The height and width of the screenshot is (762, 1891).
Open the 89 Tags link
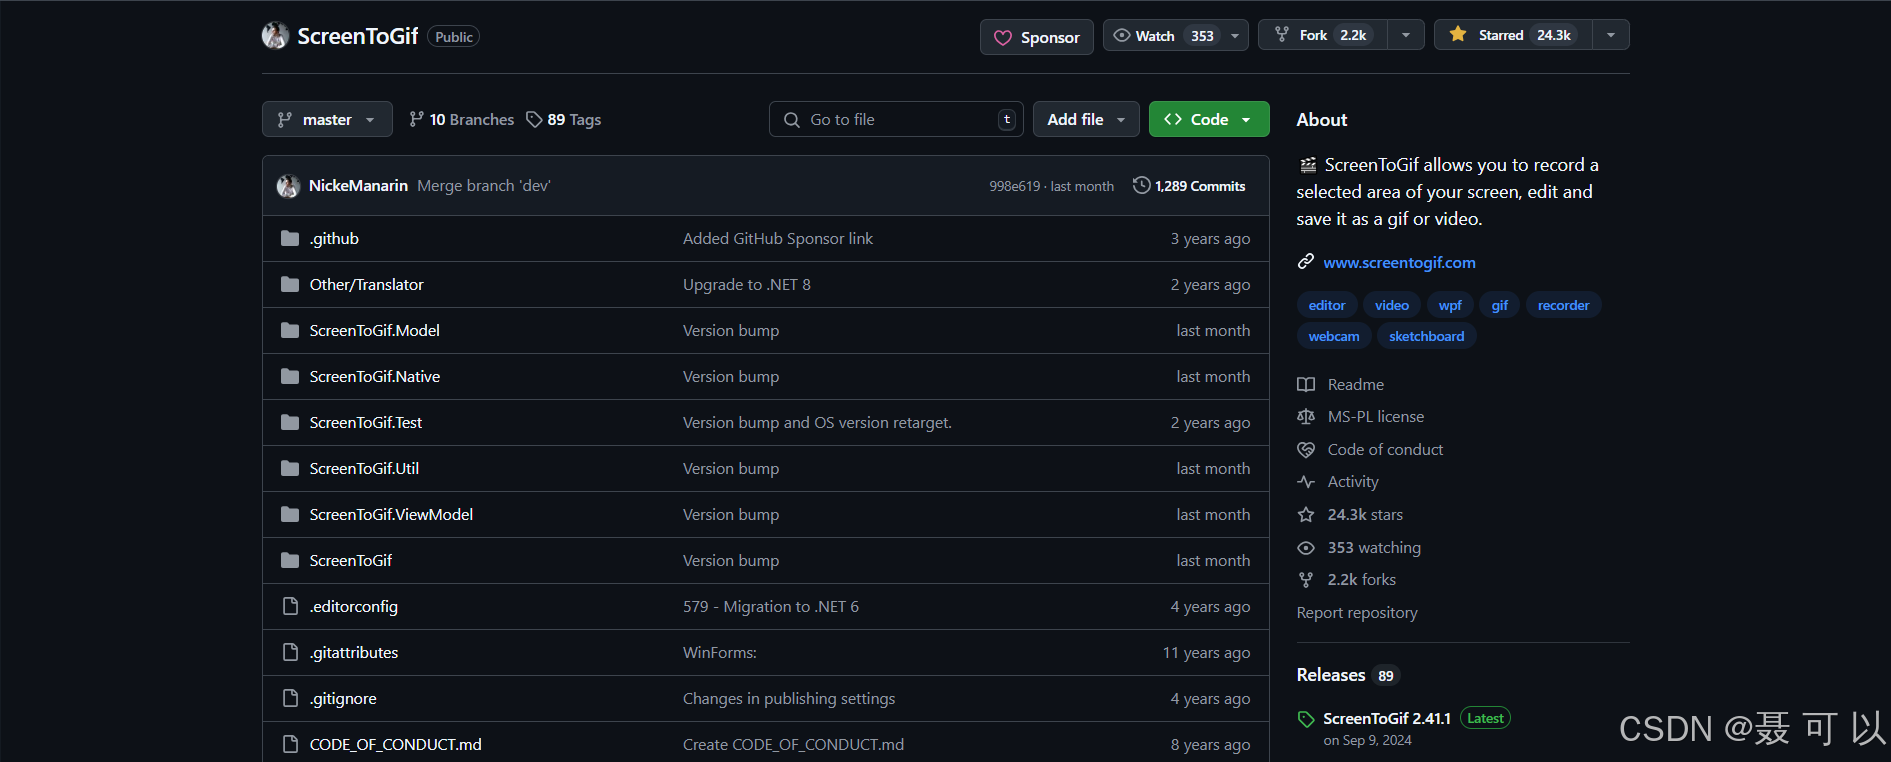click(564, 119)
